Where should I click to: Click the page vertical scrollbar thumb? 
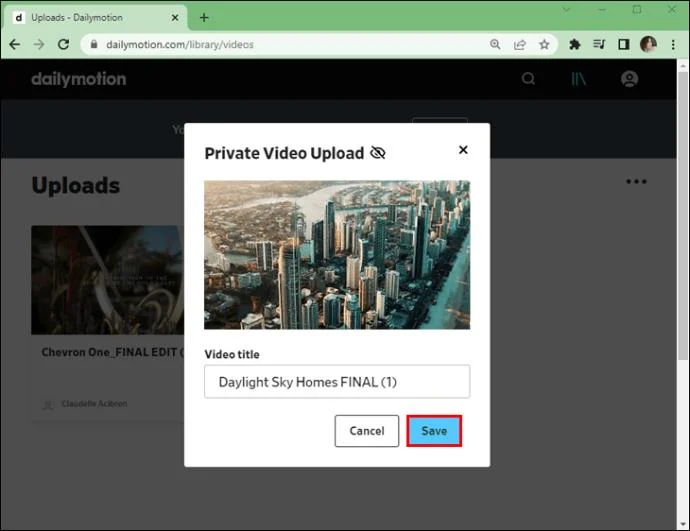683,216
